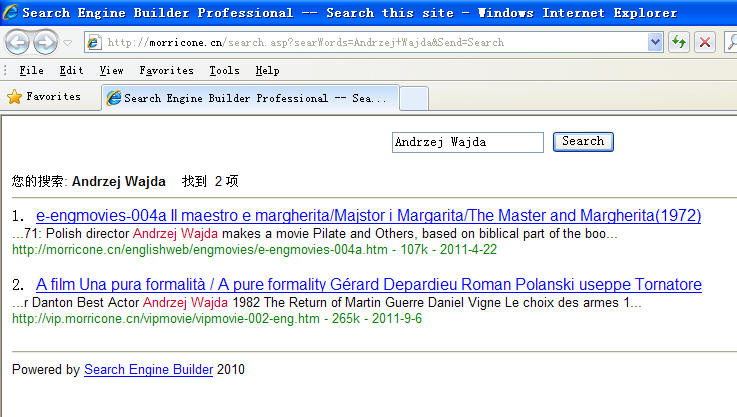Open the Favorites menu
Screen dimensions: 737x417
[166, 71]
